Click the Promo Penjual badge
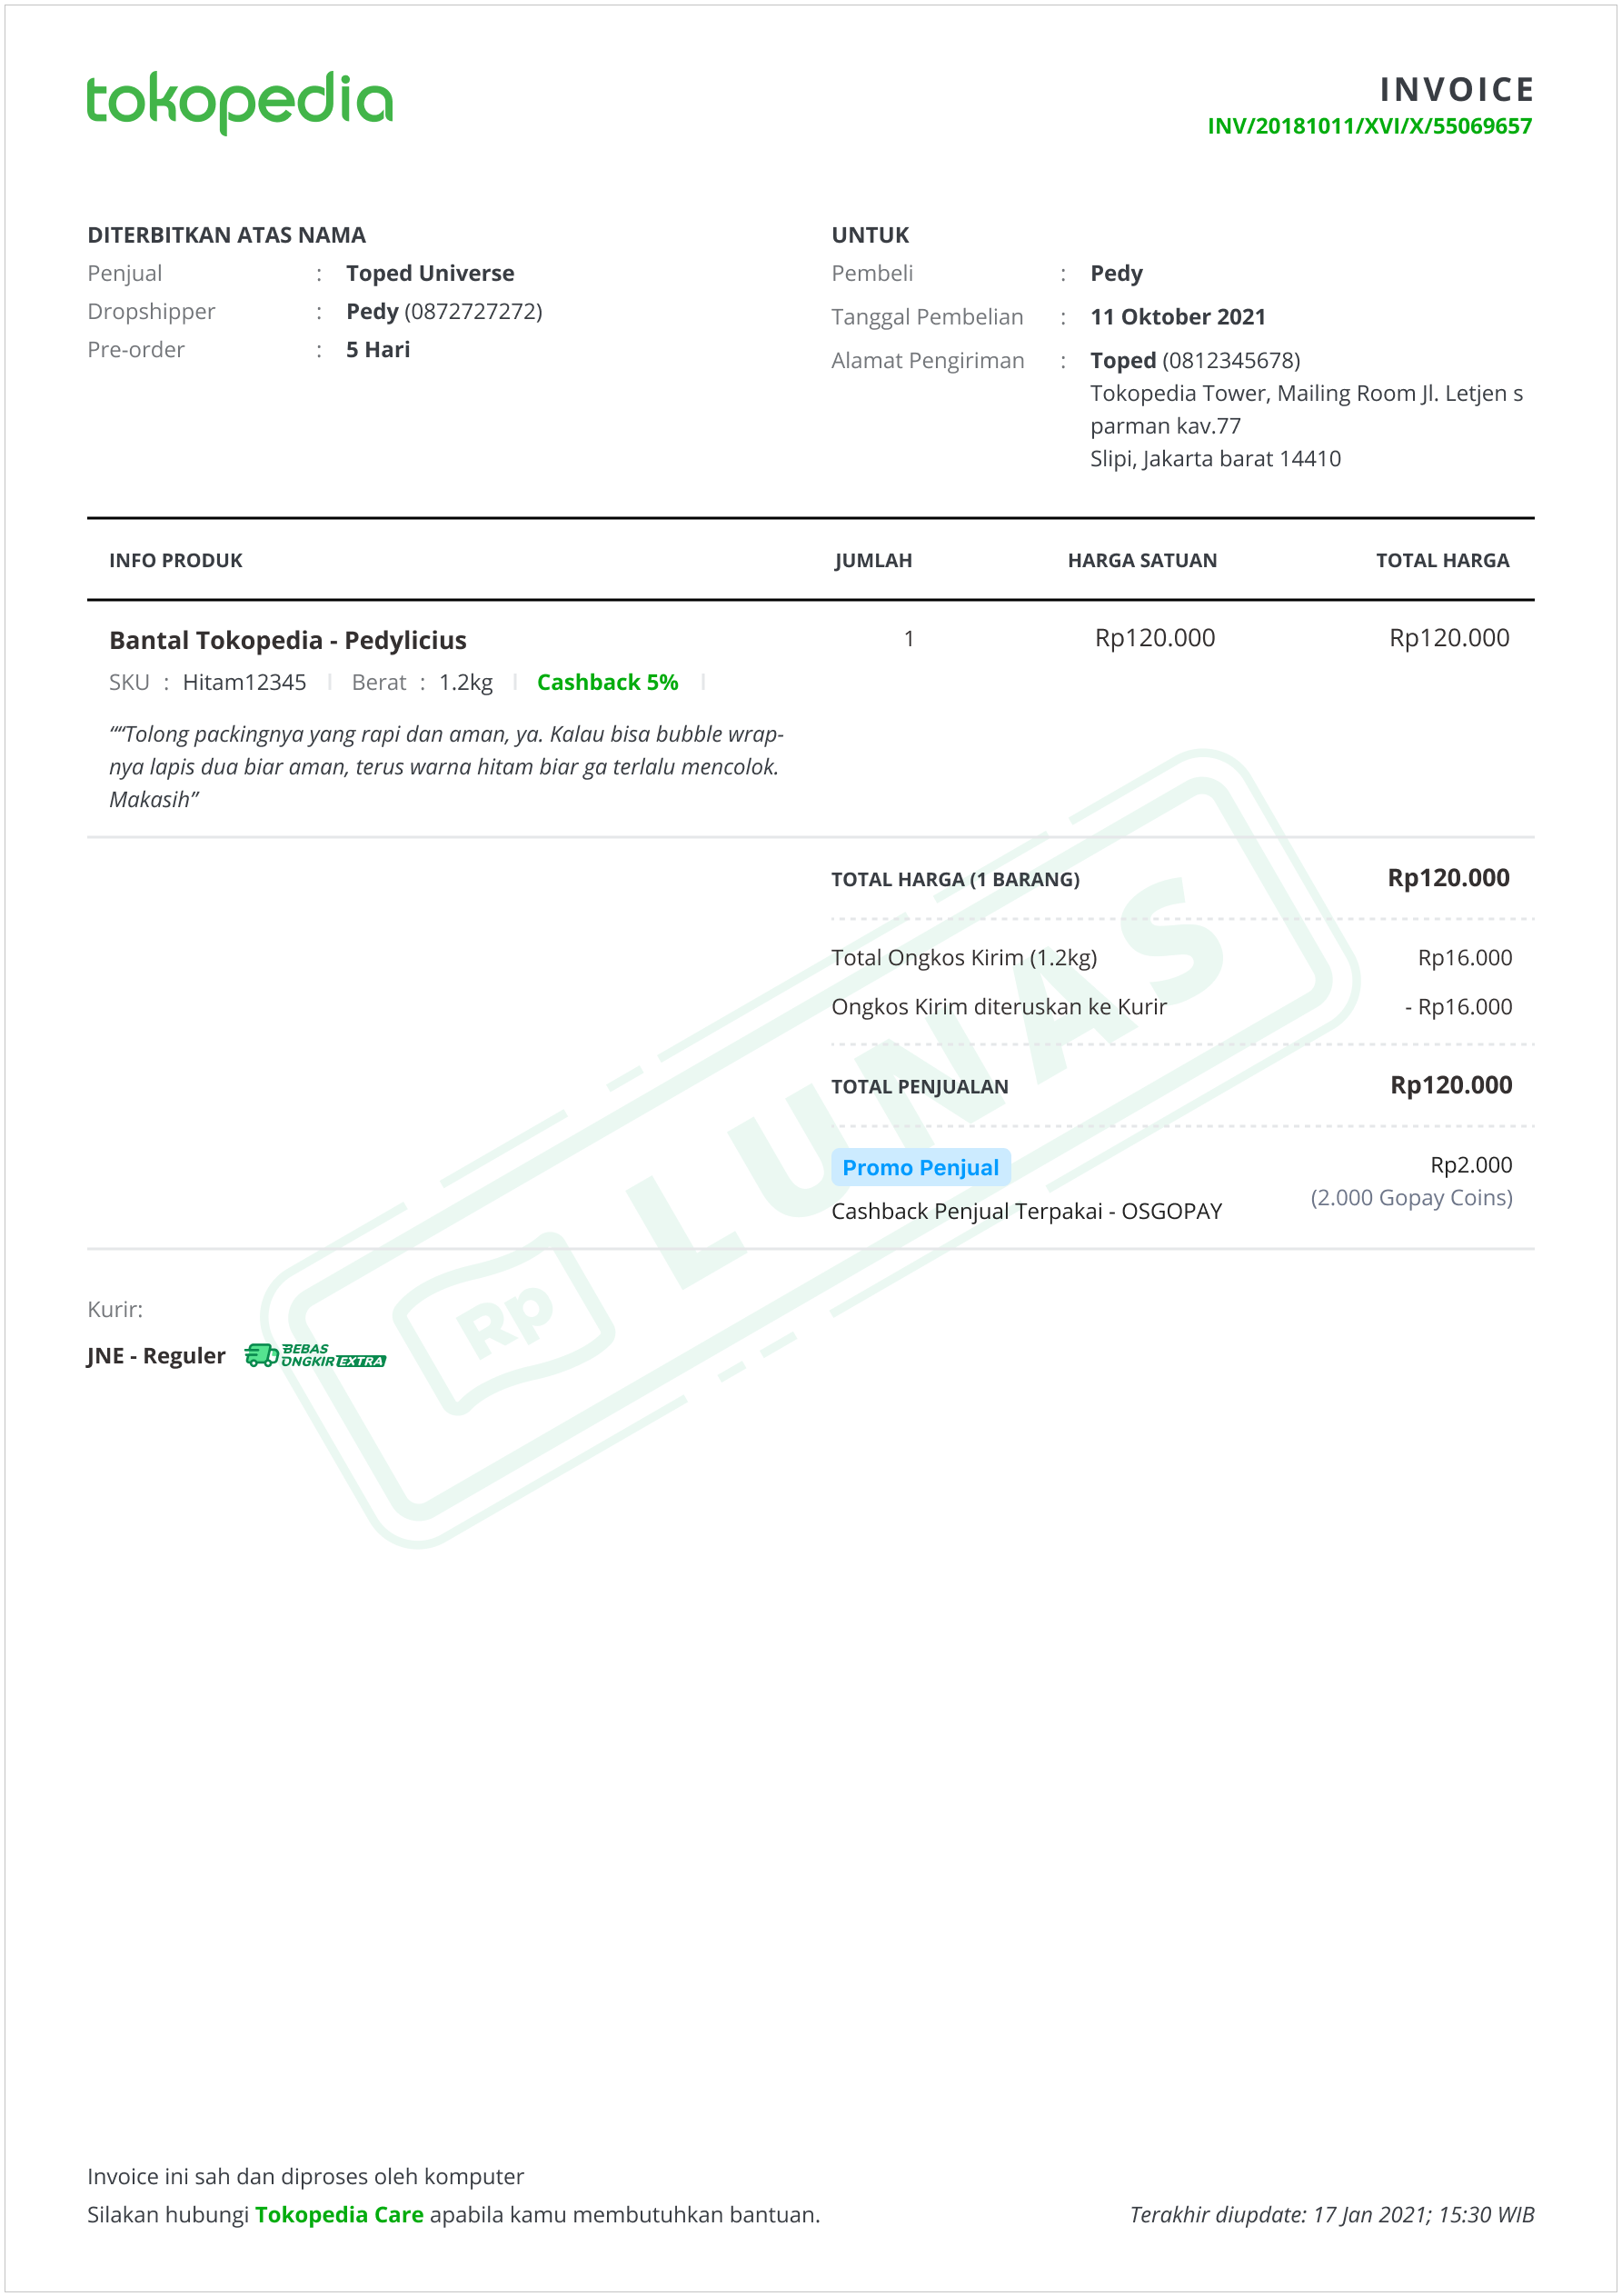Image resolution: width=1622 pixels, height=2296 pixels. (x=920, y=1167)
